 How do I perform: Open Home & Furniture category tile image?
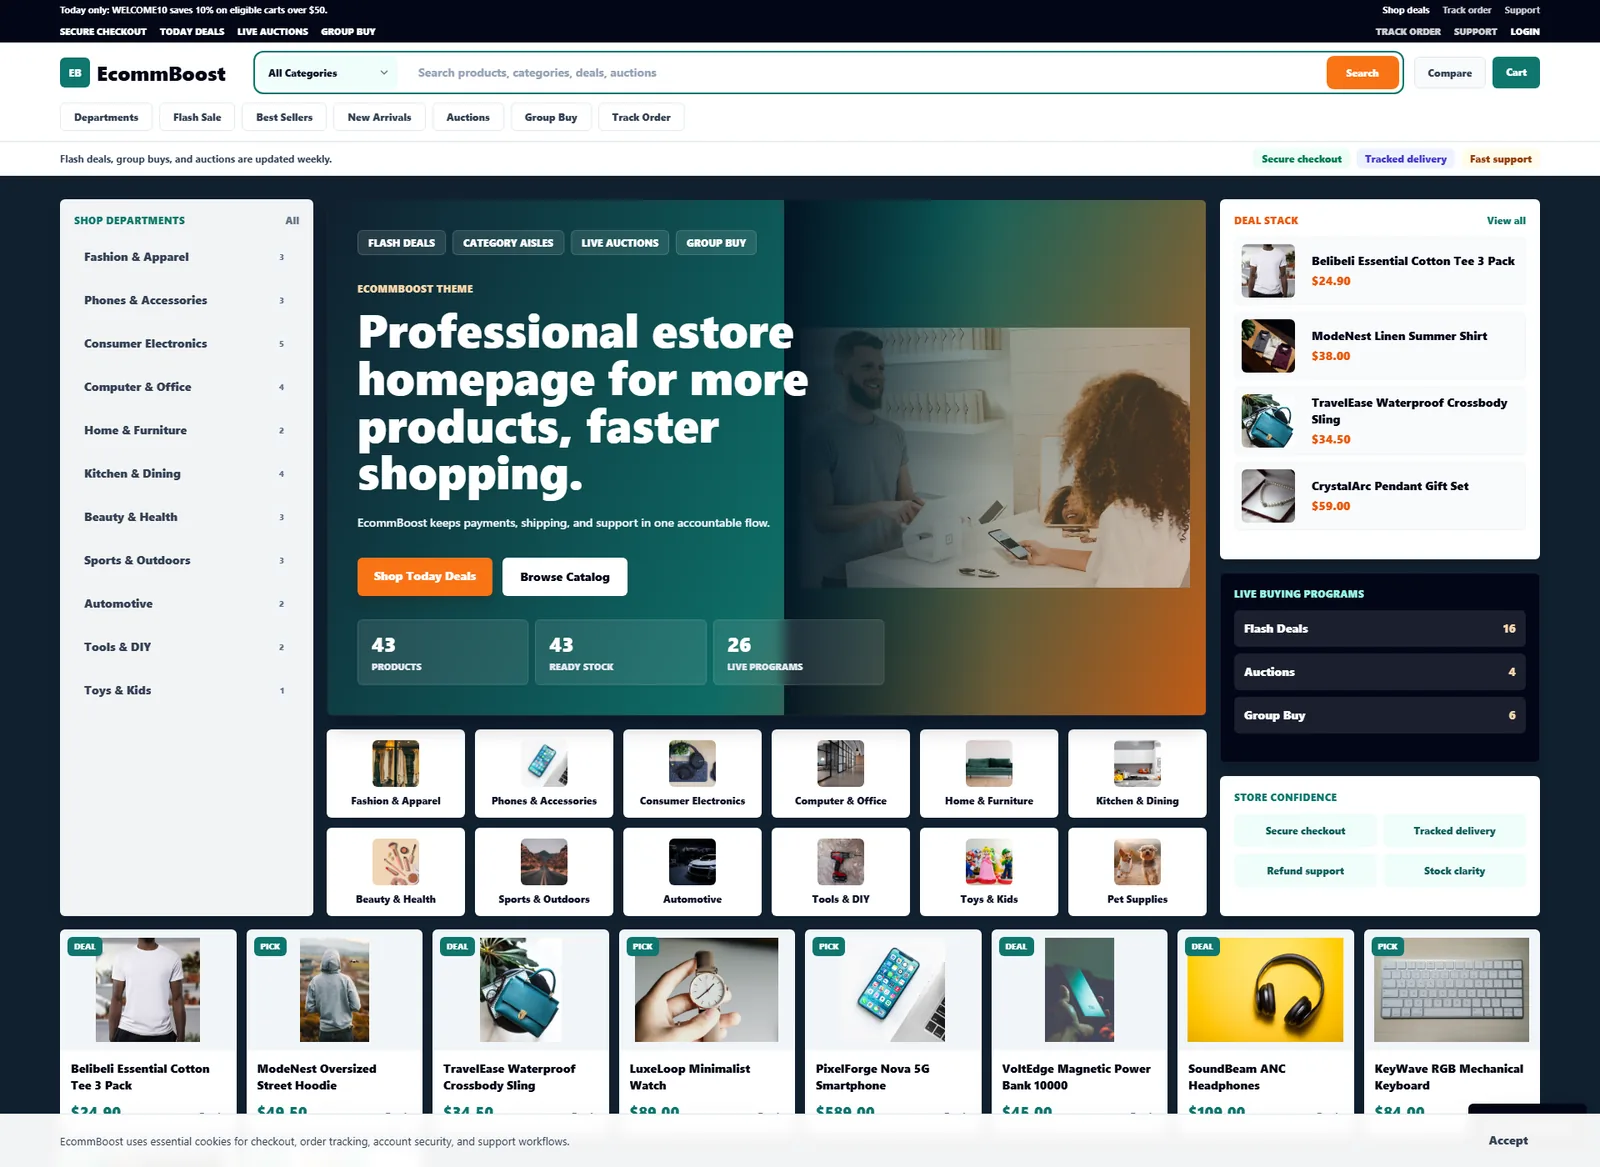click(989, 764)
